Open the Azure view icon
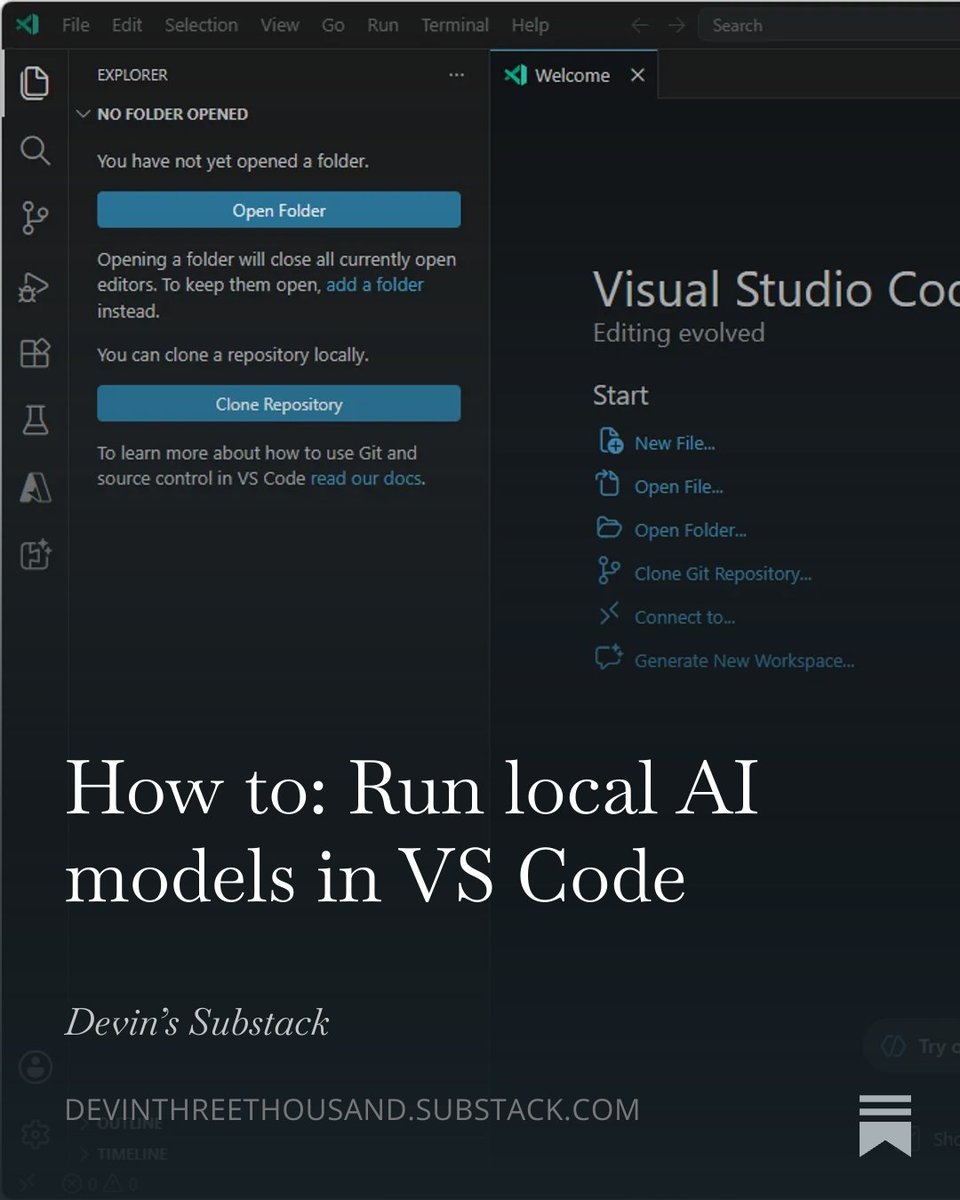 tap(34, 488)
